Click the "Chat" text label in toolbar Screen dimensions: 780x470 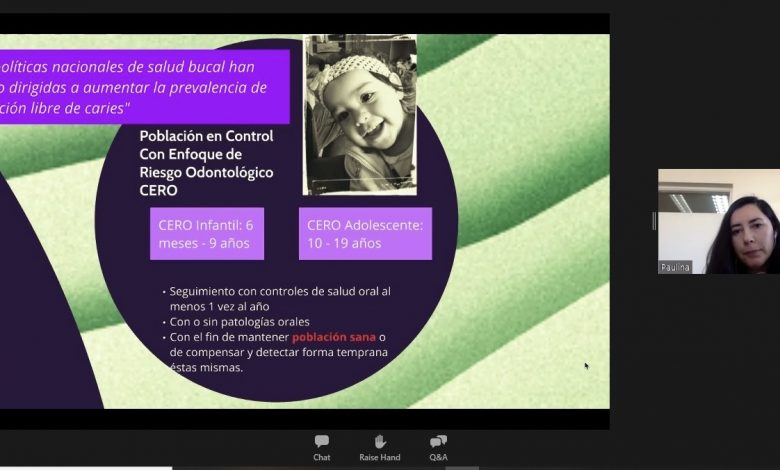point(321,457)
